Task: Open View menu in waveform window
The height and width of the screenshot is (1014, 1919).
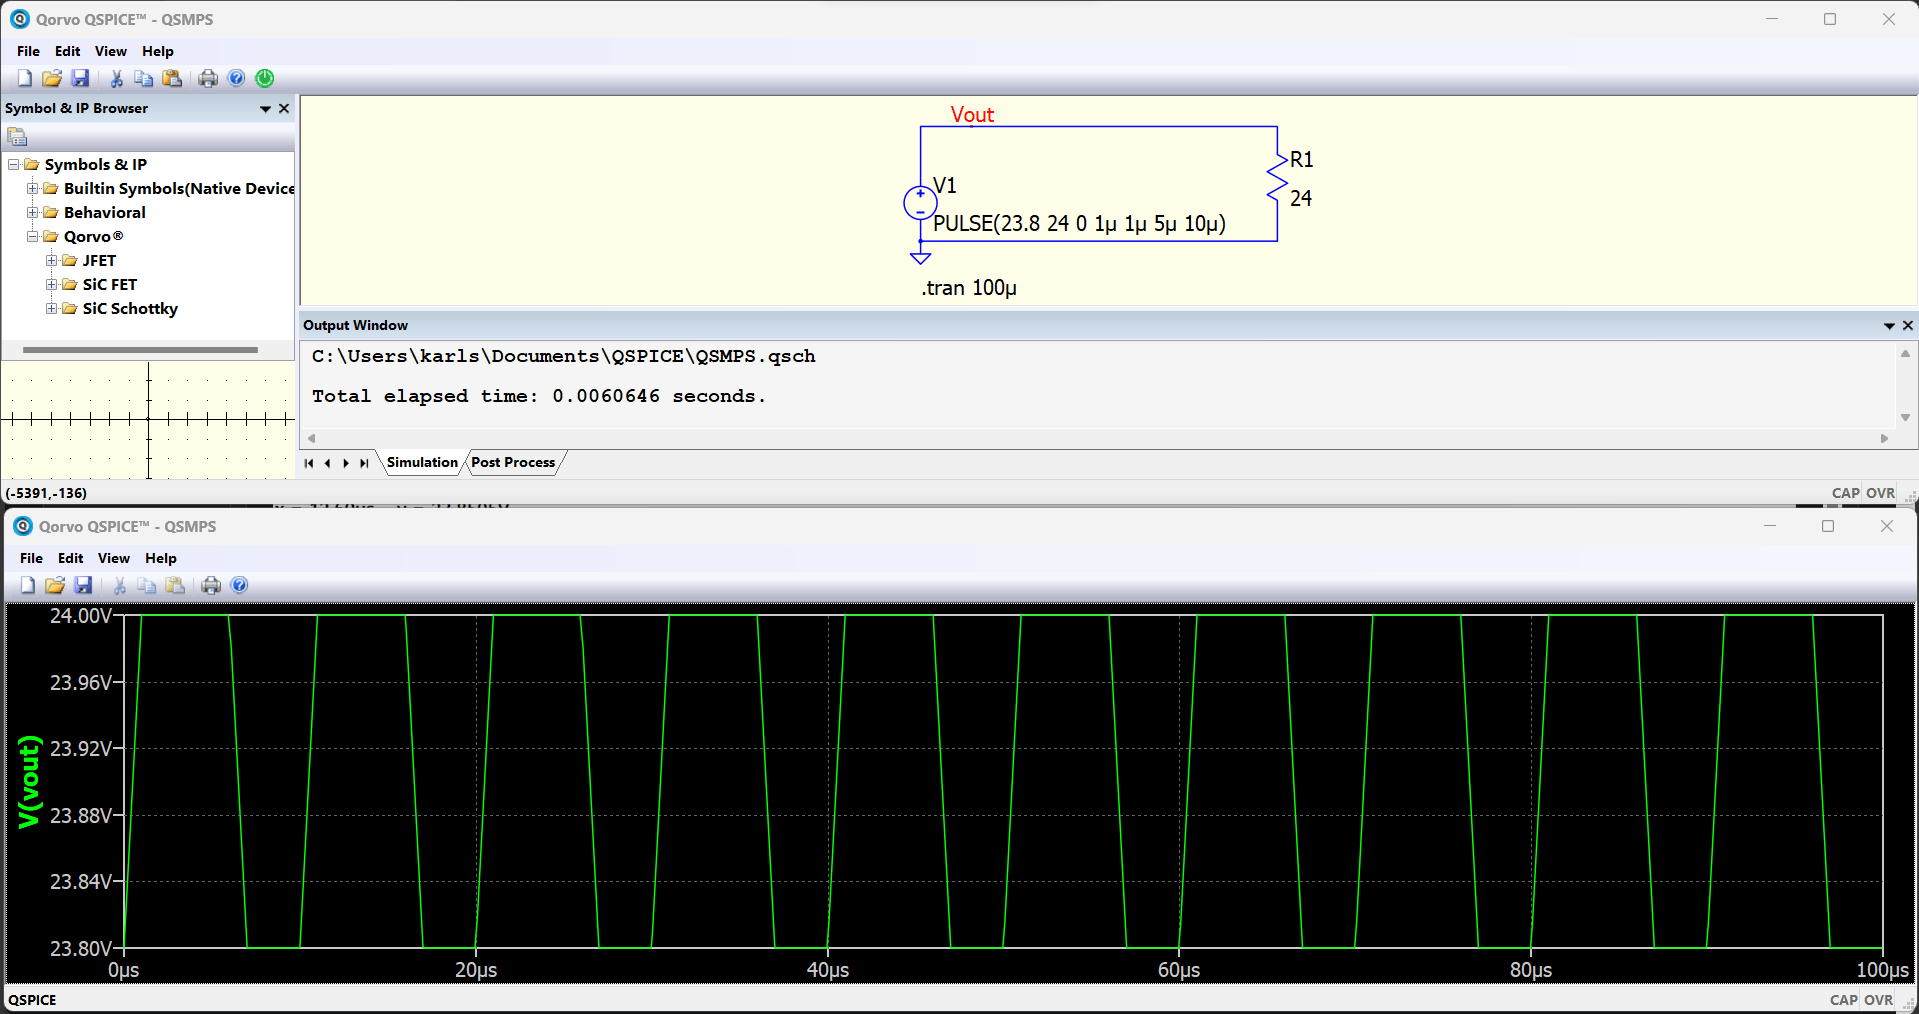Action: 113,558
